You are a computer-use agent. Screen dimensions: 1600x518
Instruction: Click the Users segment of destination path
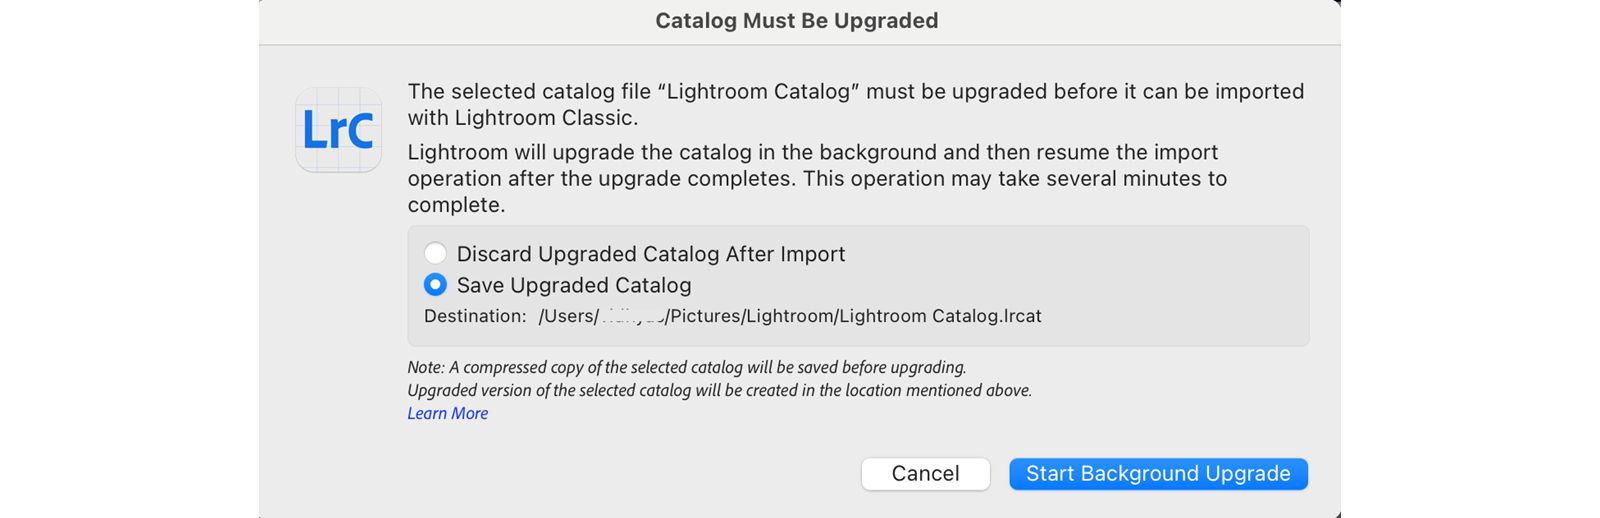566,317
